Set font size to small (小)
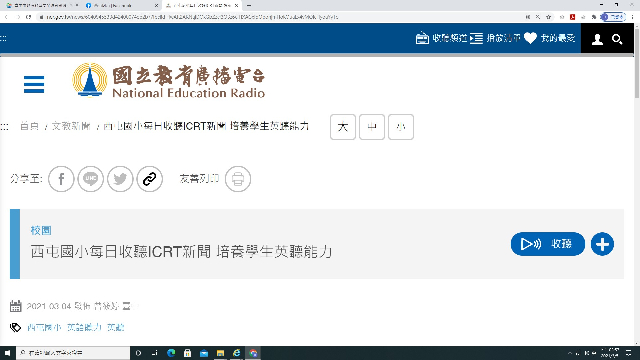 click(x=401, y=127)
